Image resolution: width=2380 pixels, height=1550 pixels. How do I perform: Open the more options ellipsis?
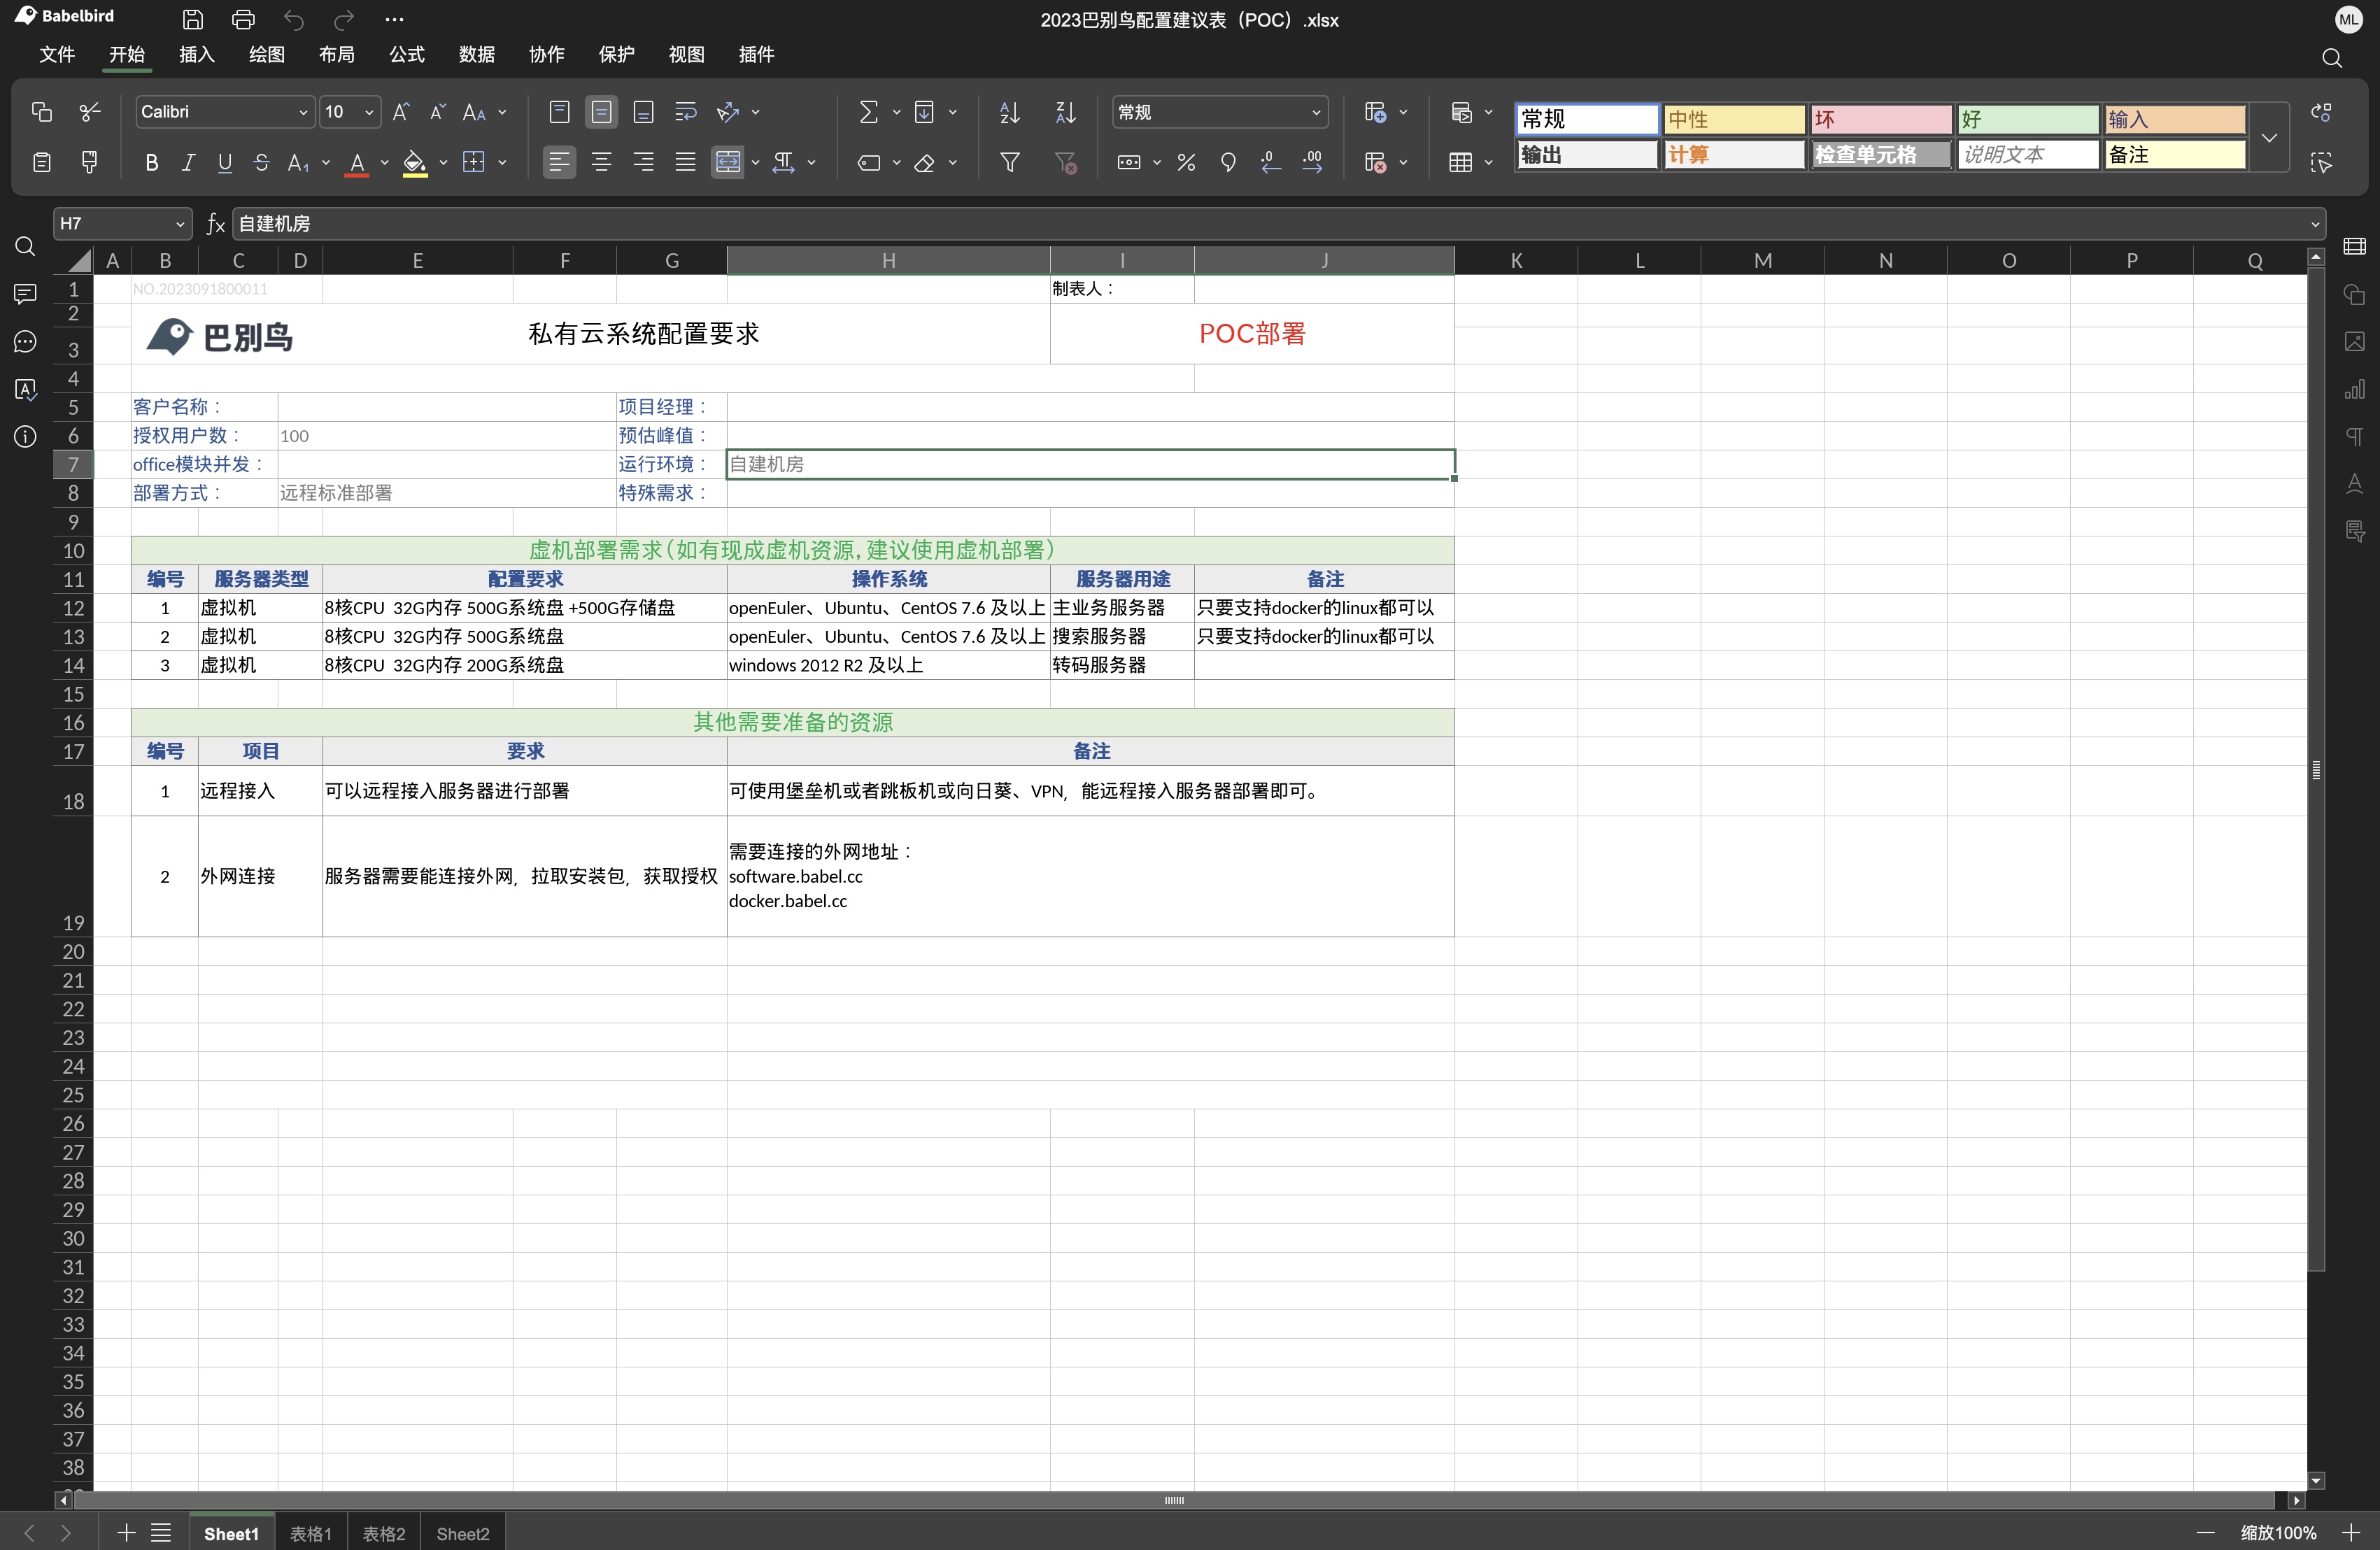(x=395, y=19)
